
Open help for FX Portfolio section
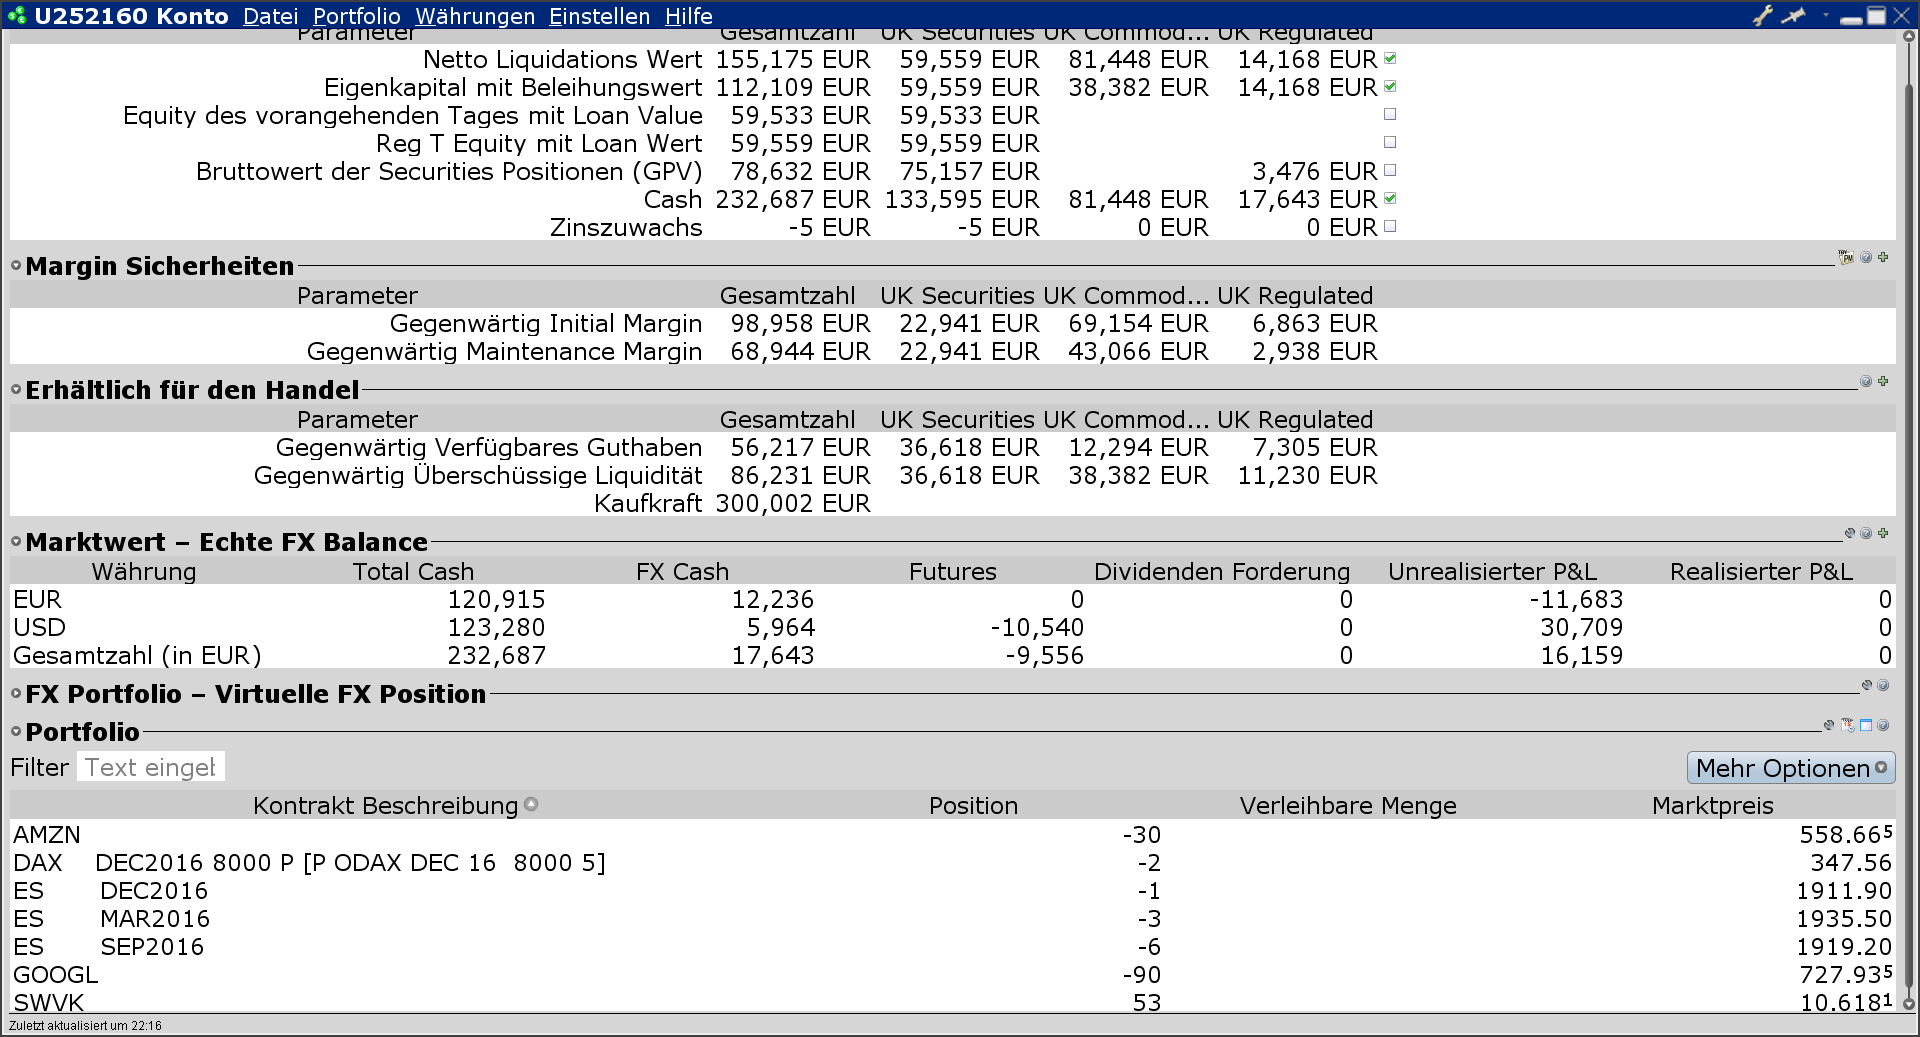coord(1883,686)
